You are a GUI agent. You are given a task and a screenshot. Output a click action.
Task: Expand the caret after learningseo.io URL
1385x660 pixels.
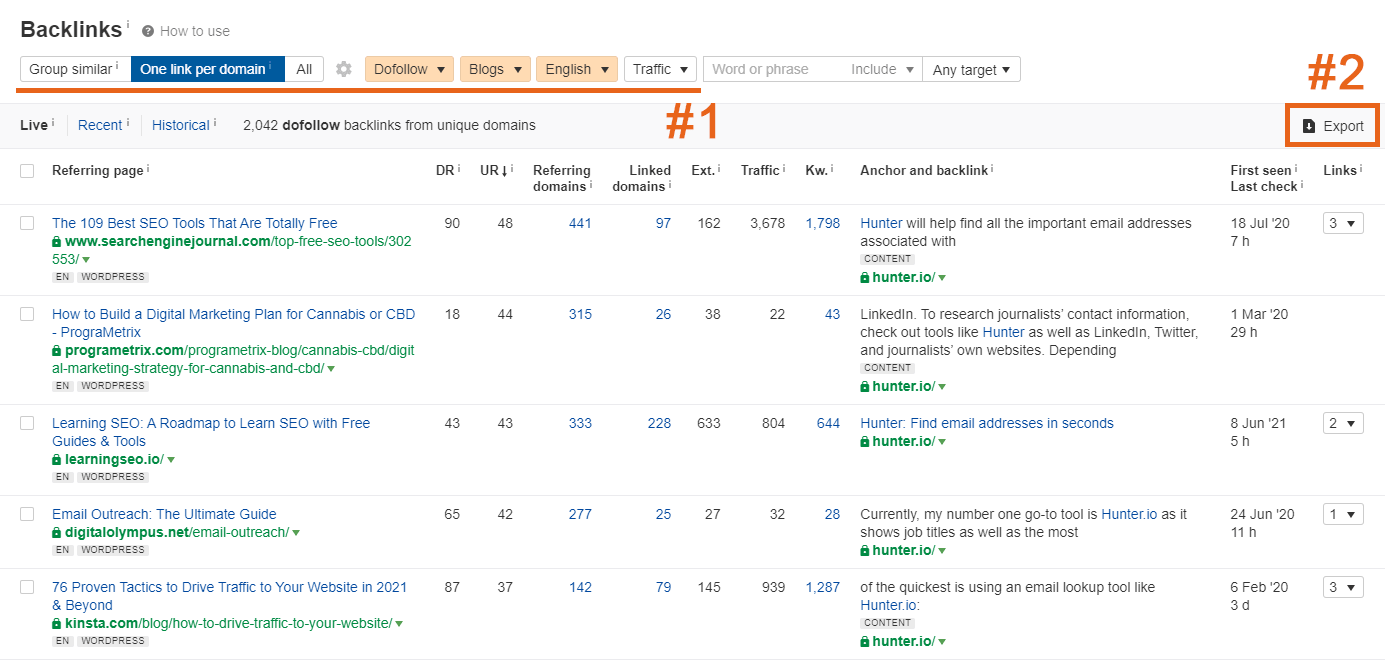coord(171,460)
